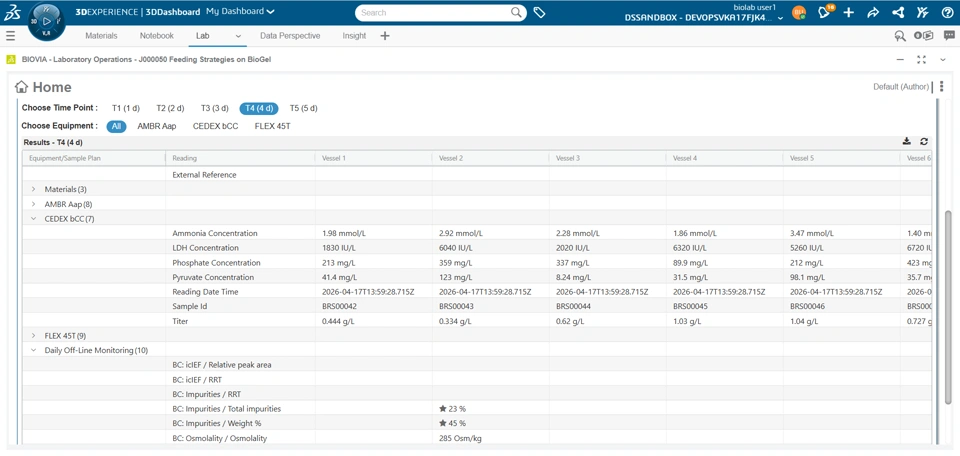Image resolution: width=960 pixels, height=456 pixels.
Task: Refresh the results table
Action: (924, 141)
